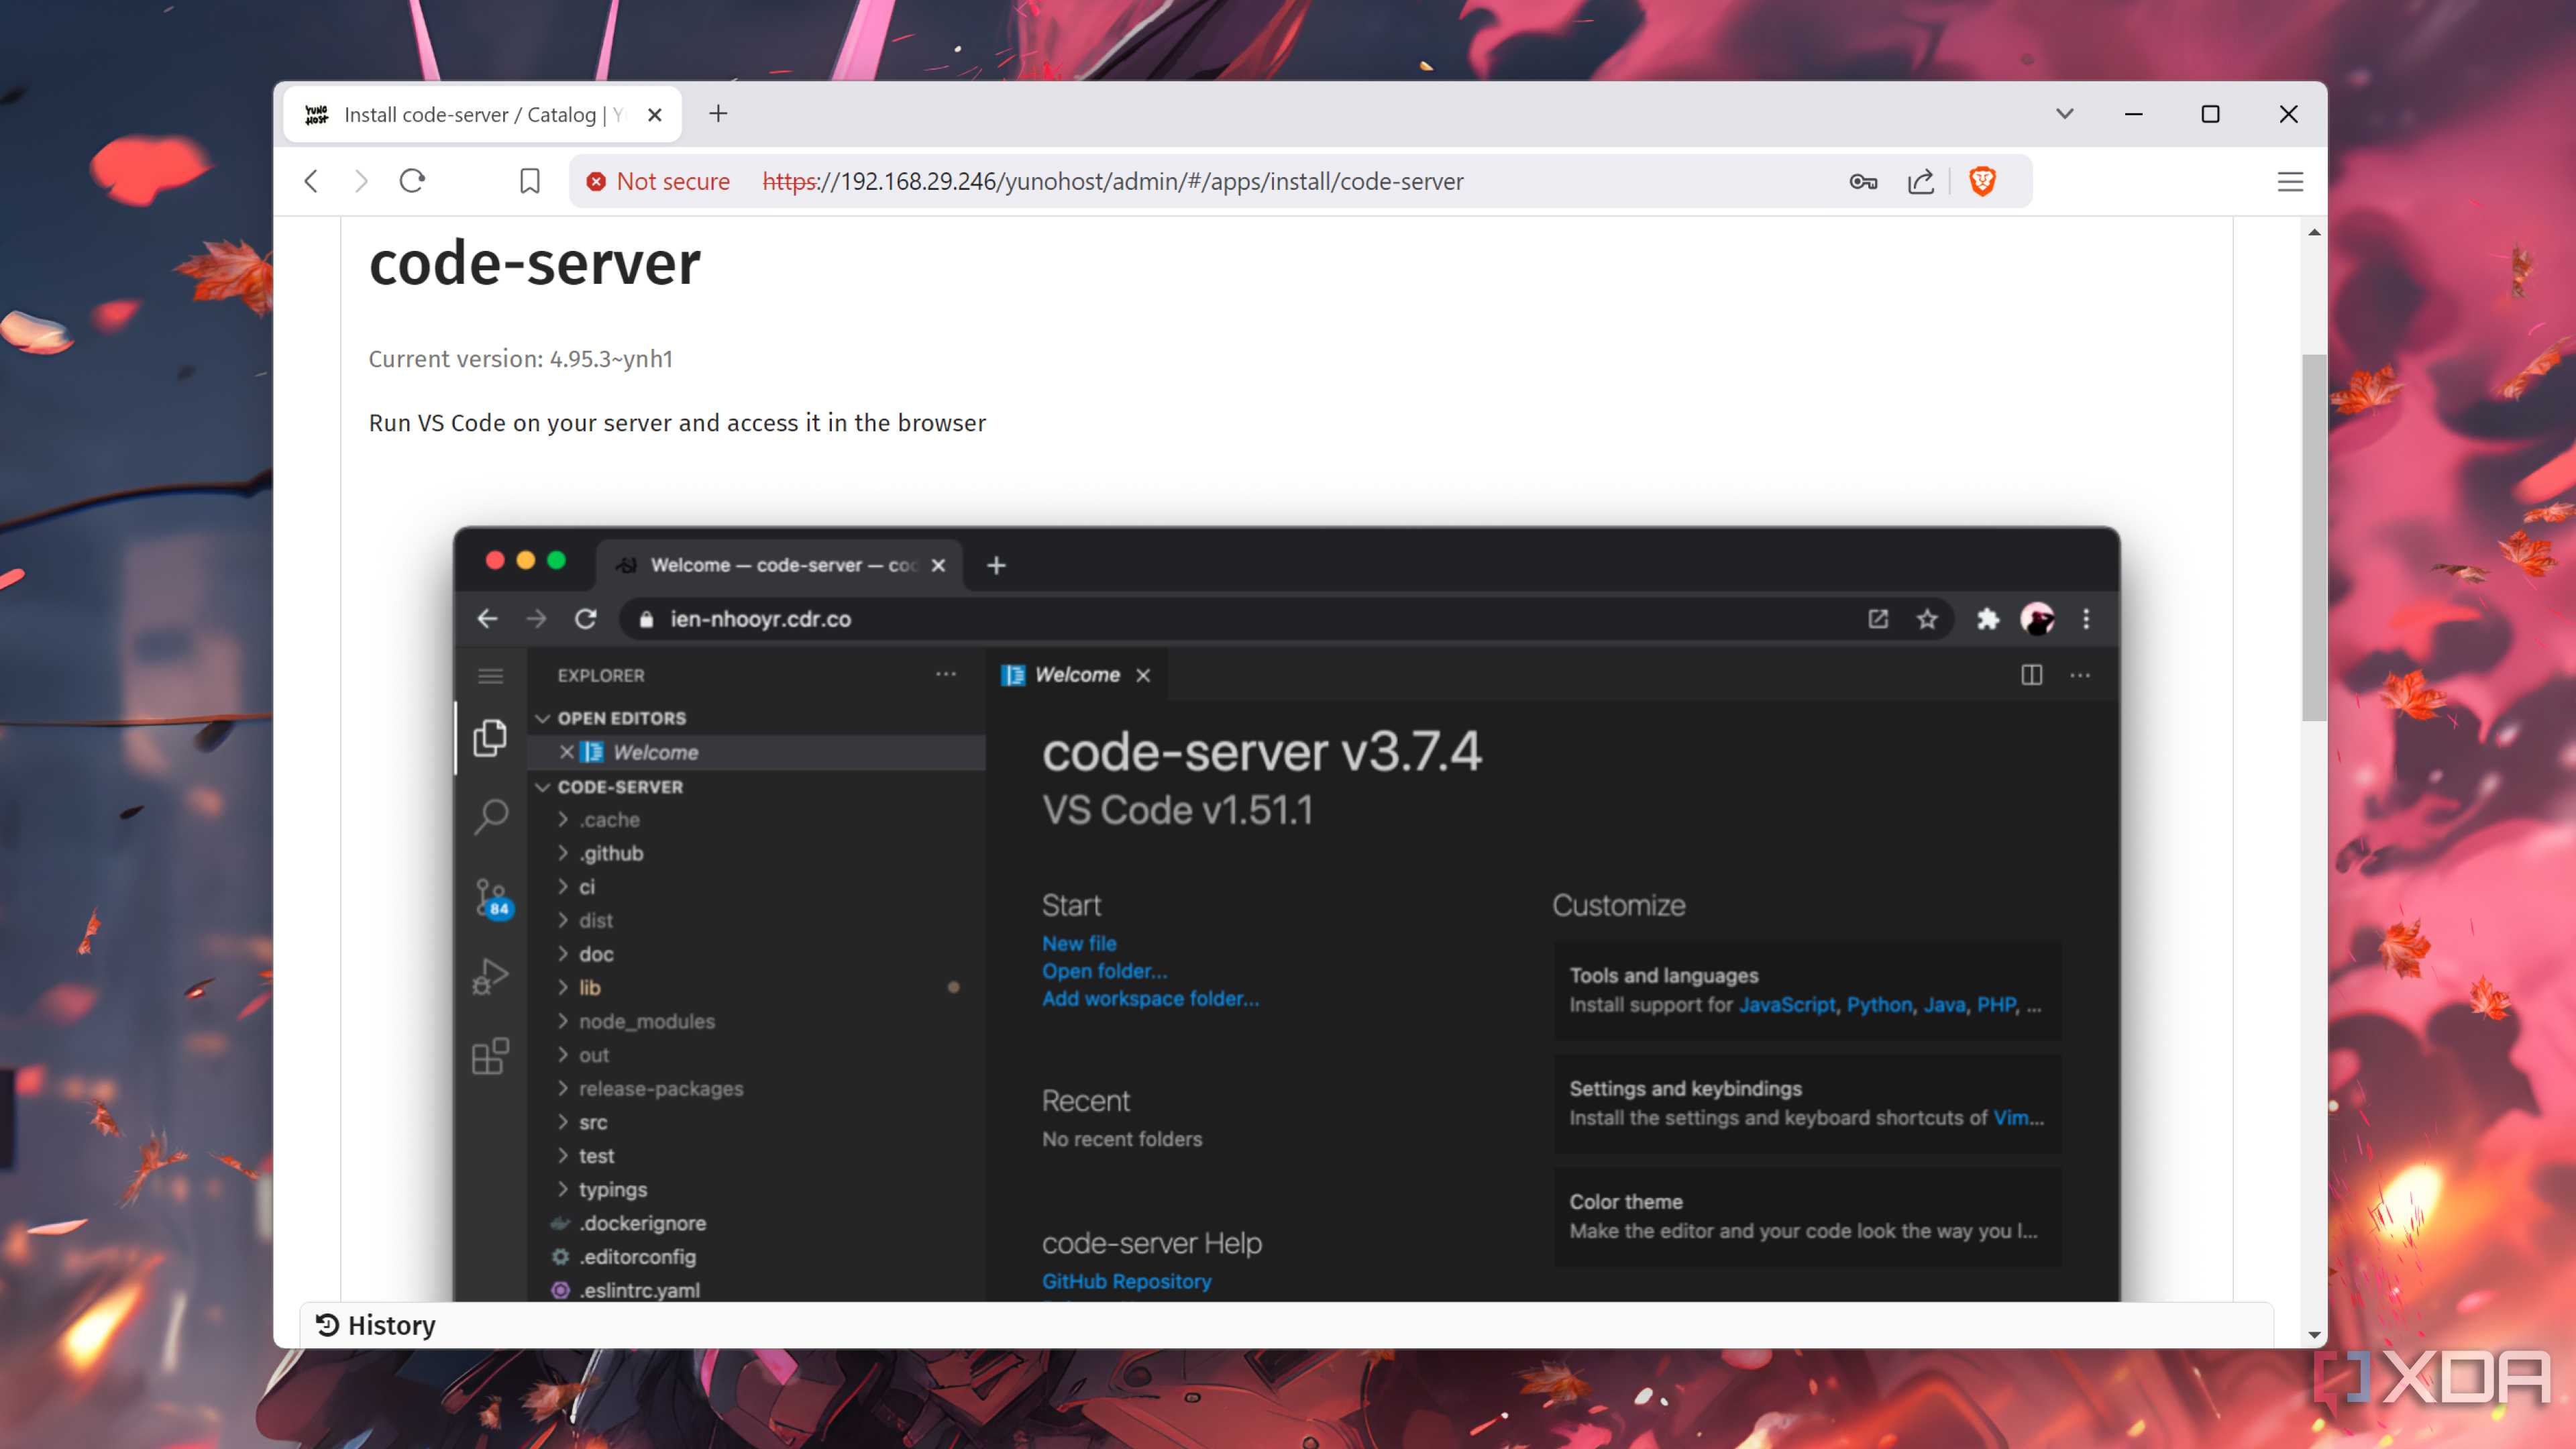2576x1449 pixels.
Task: Click the Explorer files icon in preview screenshot
Action: (x=490, y=738)
